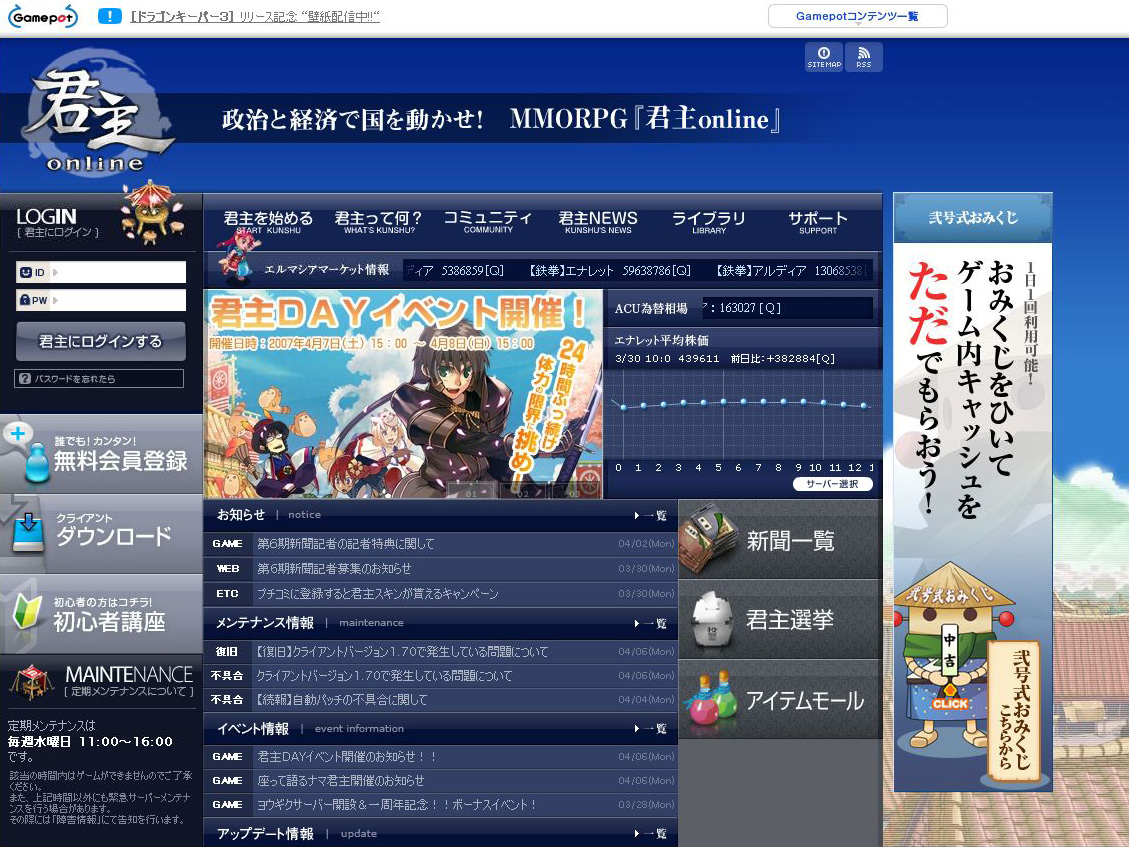Focus the ID input field
This screenshot has height=847, width=1129.
pyautogui.click(x=101, y=272)
